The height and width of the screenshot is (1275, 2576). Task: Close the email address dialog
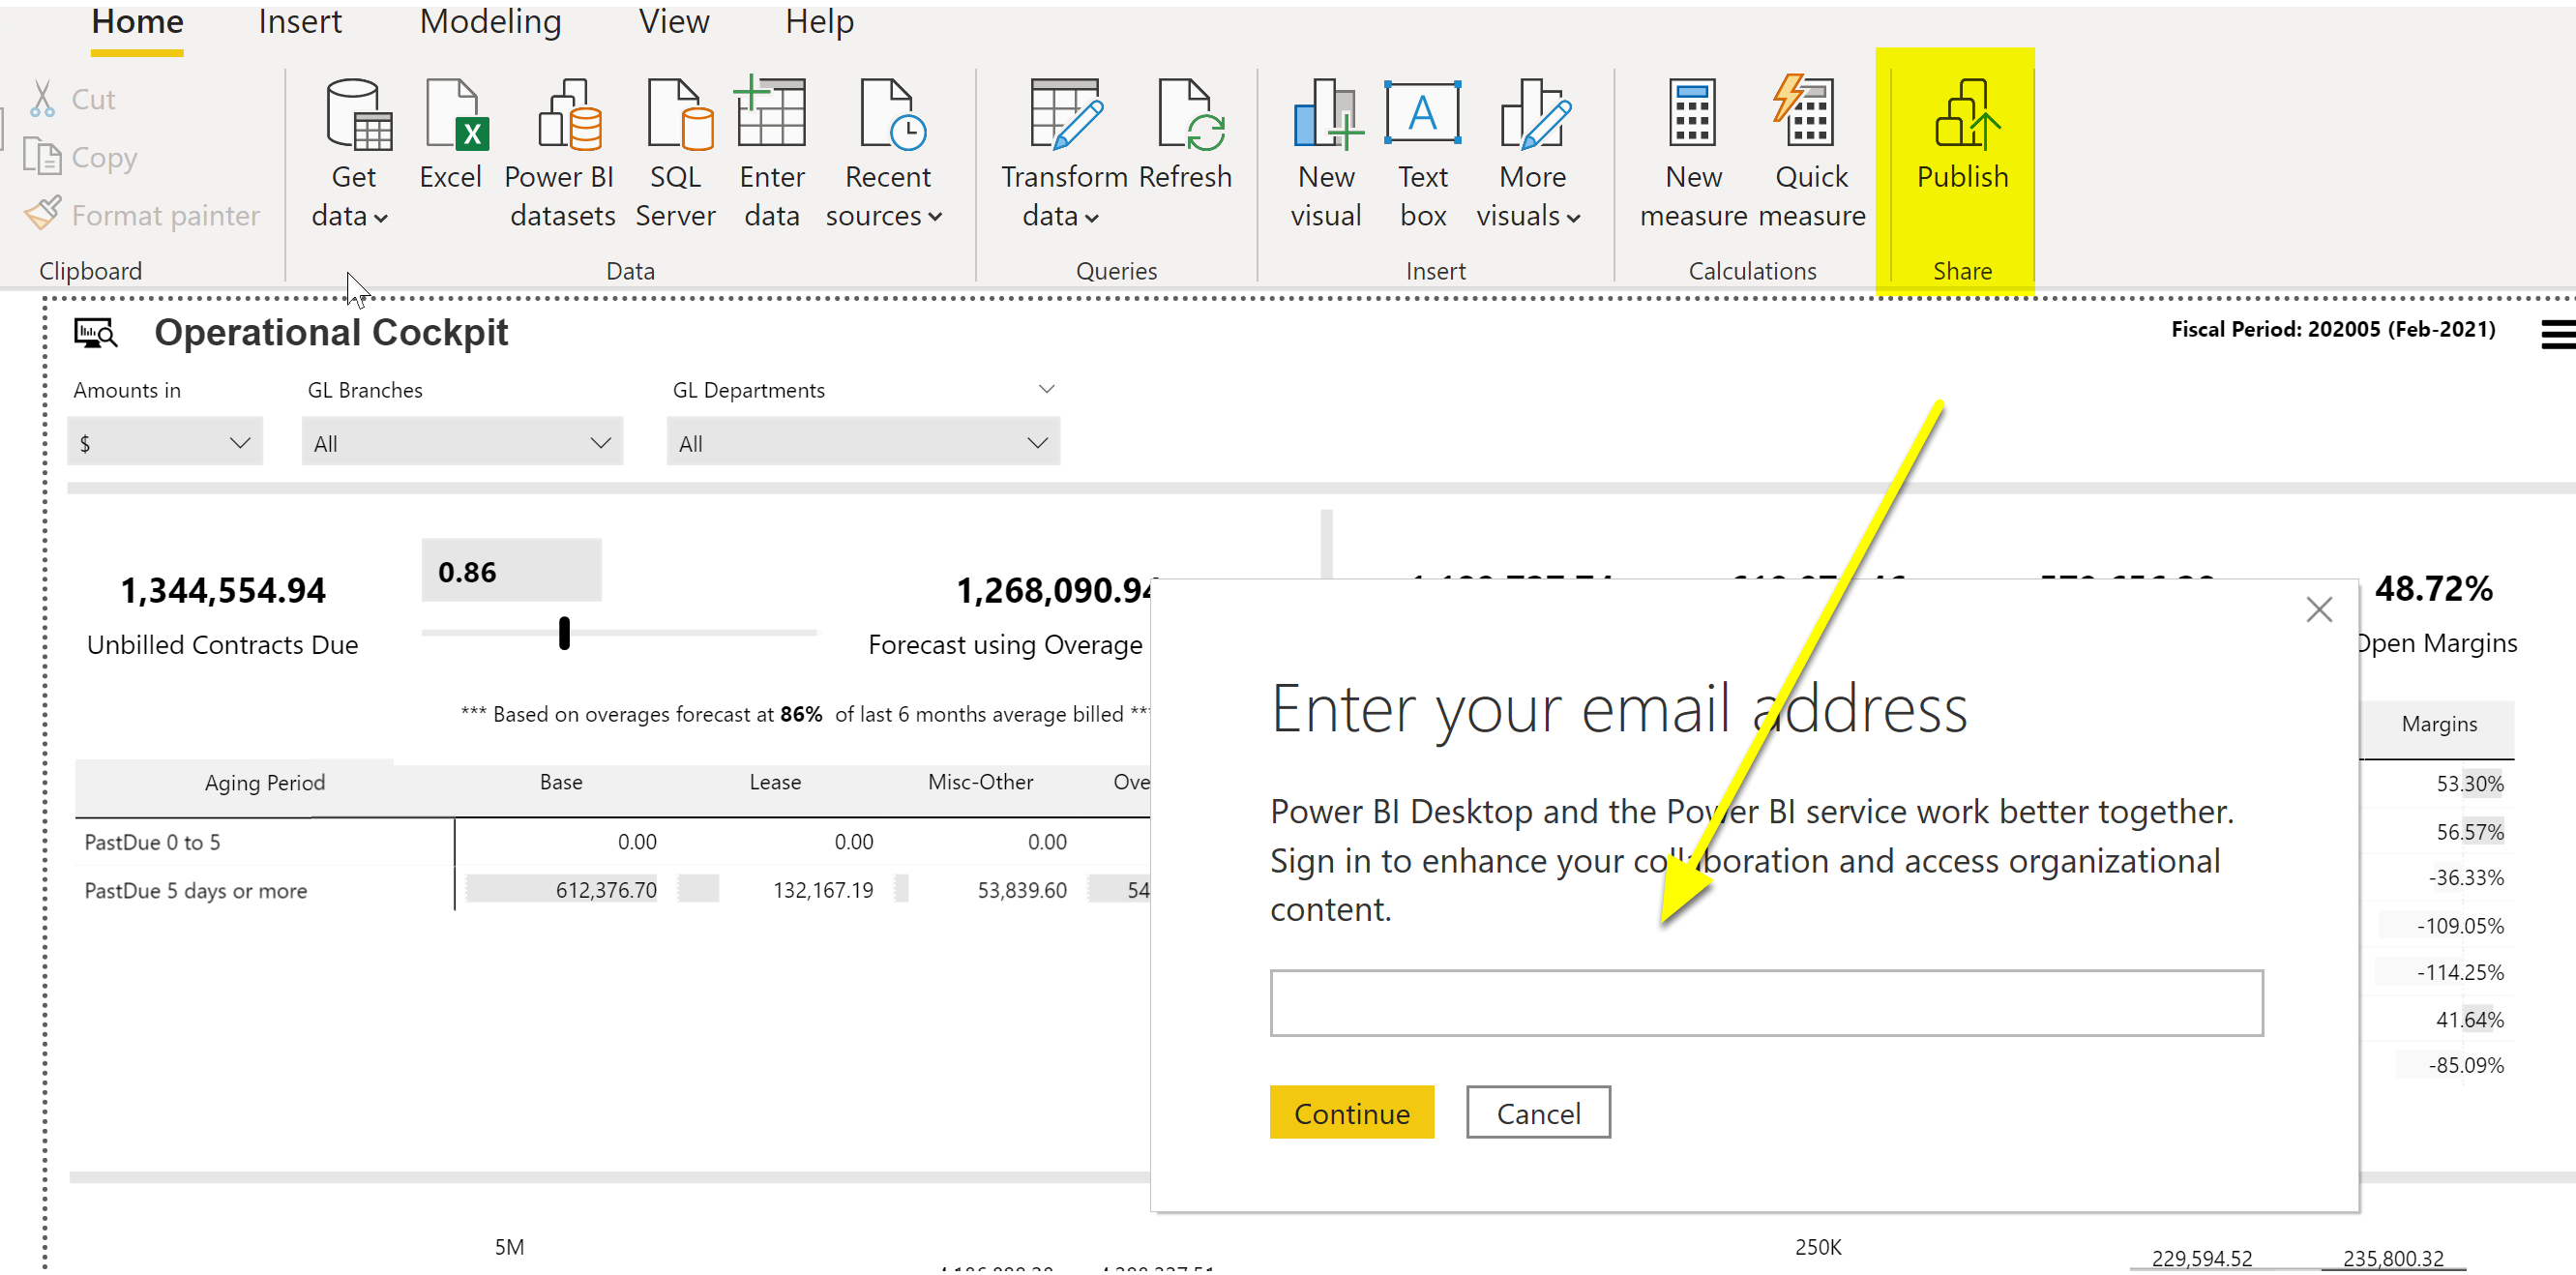pos(2319,610)
